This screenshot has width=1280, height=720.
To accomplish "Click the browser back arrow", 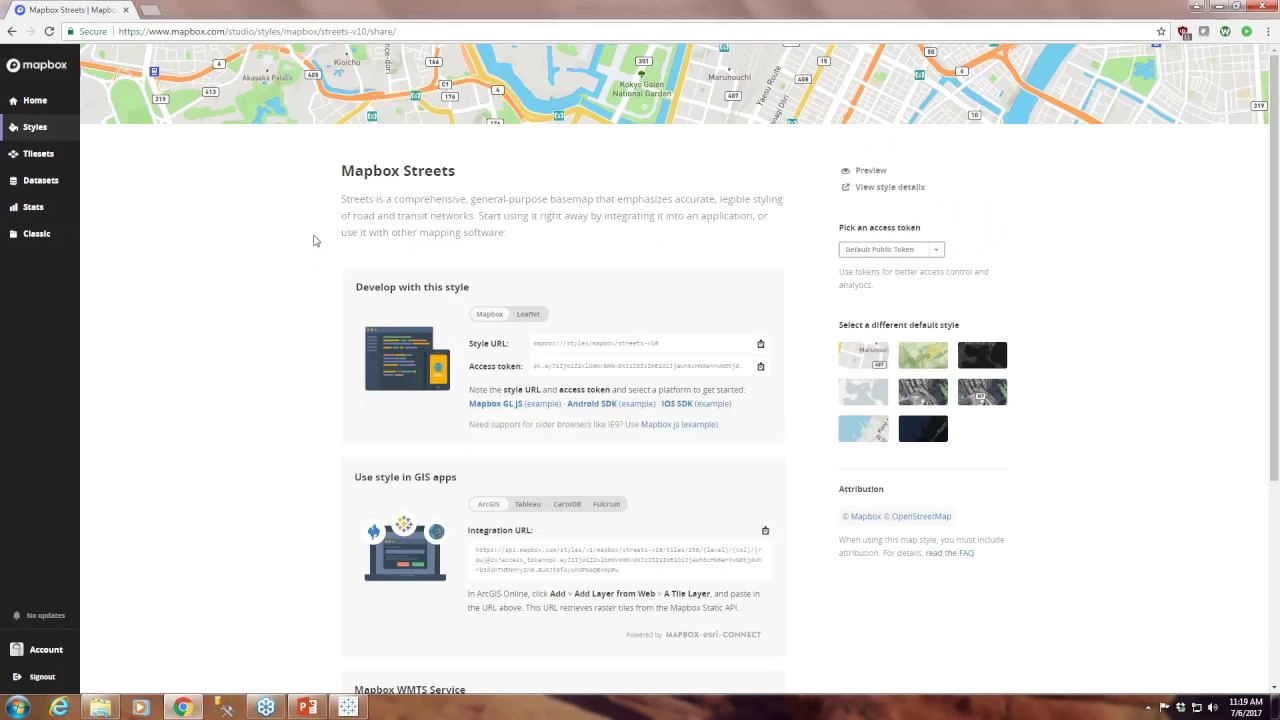I will click(12, 31).
